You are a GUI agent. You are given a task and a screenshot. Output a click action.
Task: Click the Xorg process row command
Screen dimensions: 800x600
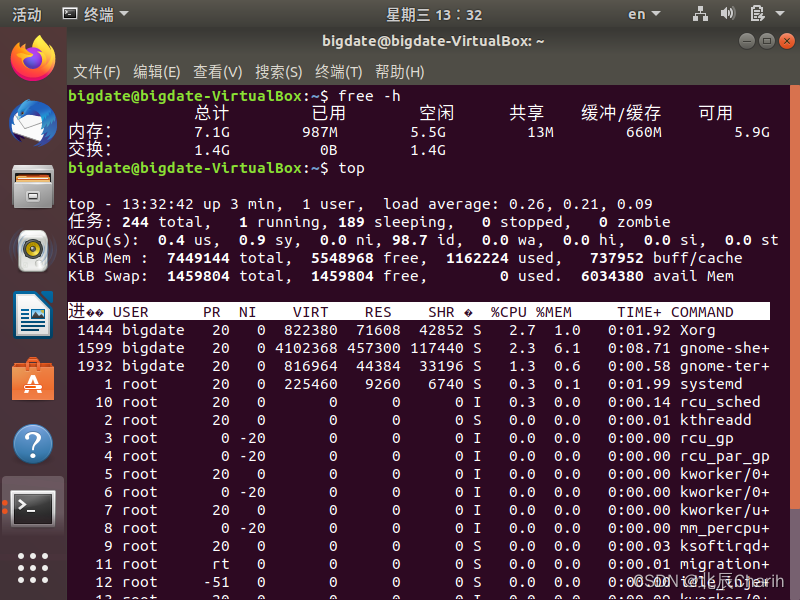697,330
